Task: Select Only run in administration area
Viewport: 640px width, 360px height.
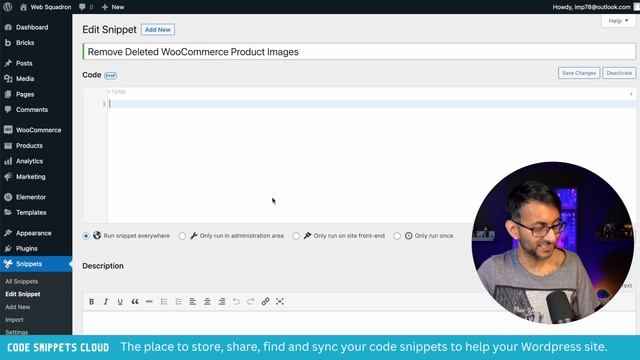Action: (x=182, y=236)
